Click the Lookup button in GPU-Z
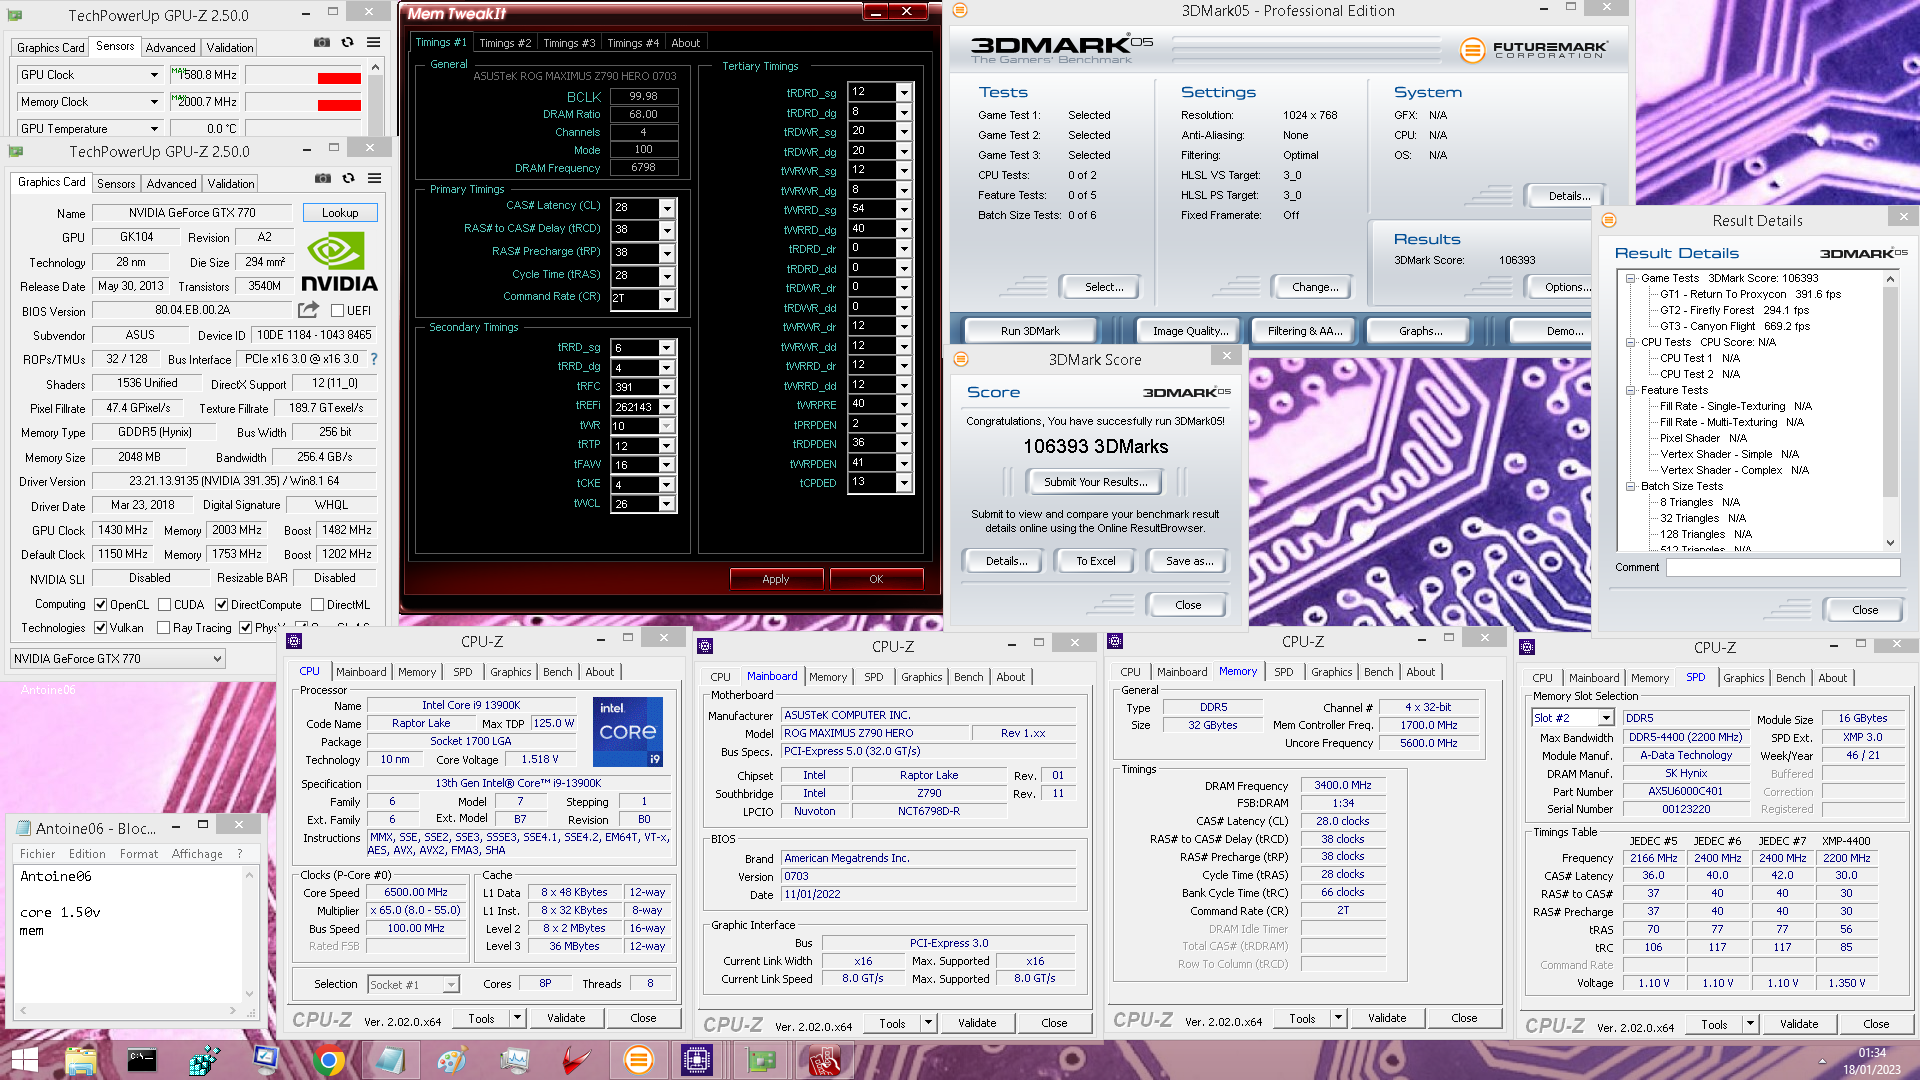 [340, 213]
